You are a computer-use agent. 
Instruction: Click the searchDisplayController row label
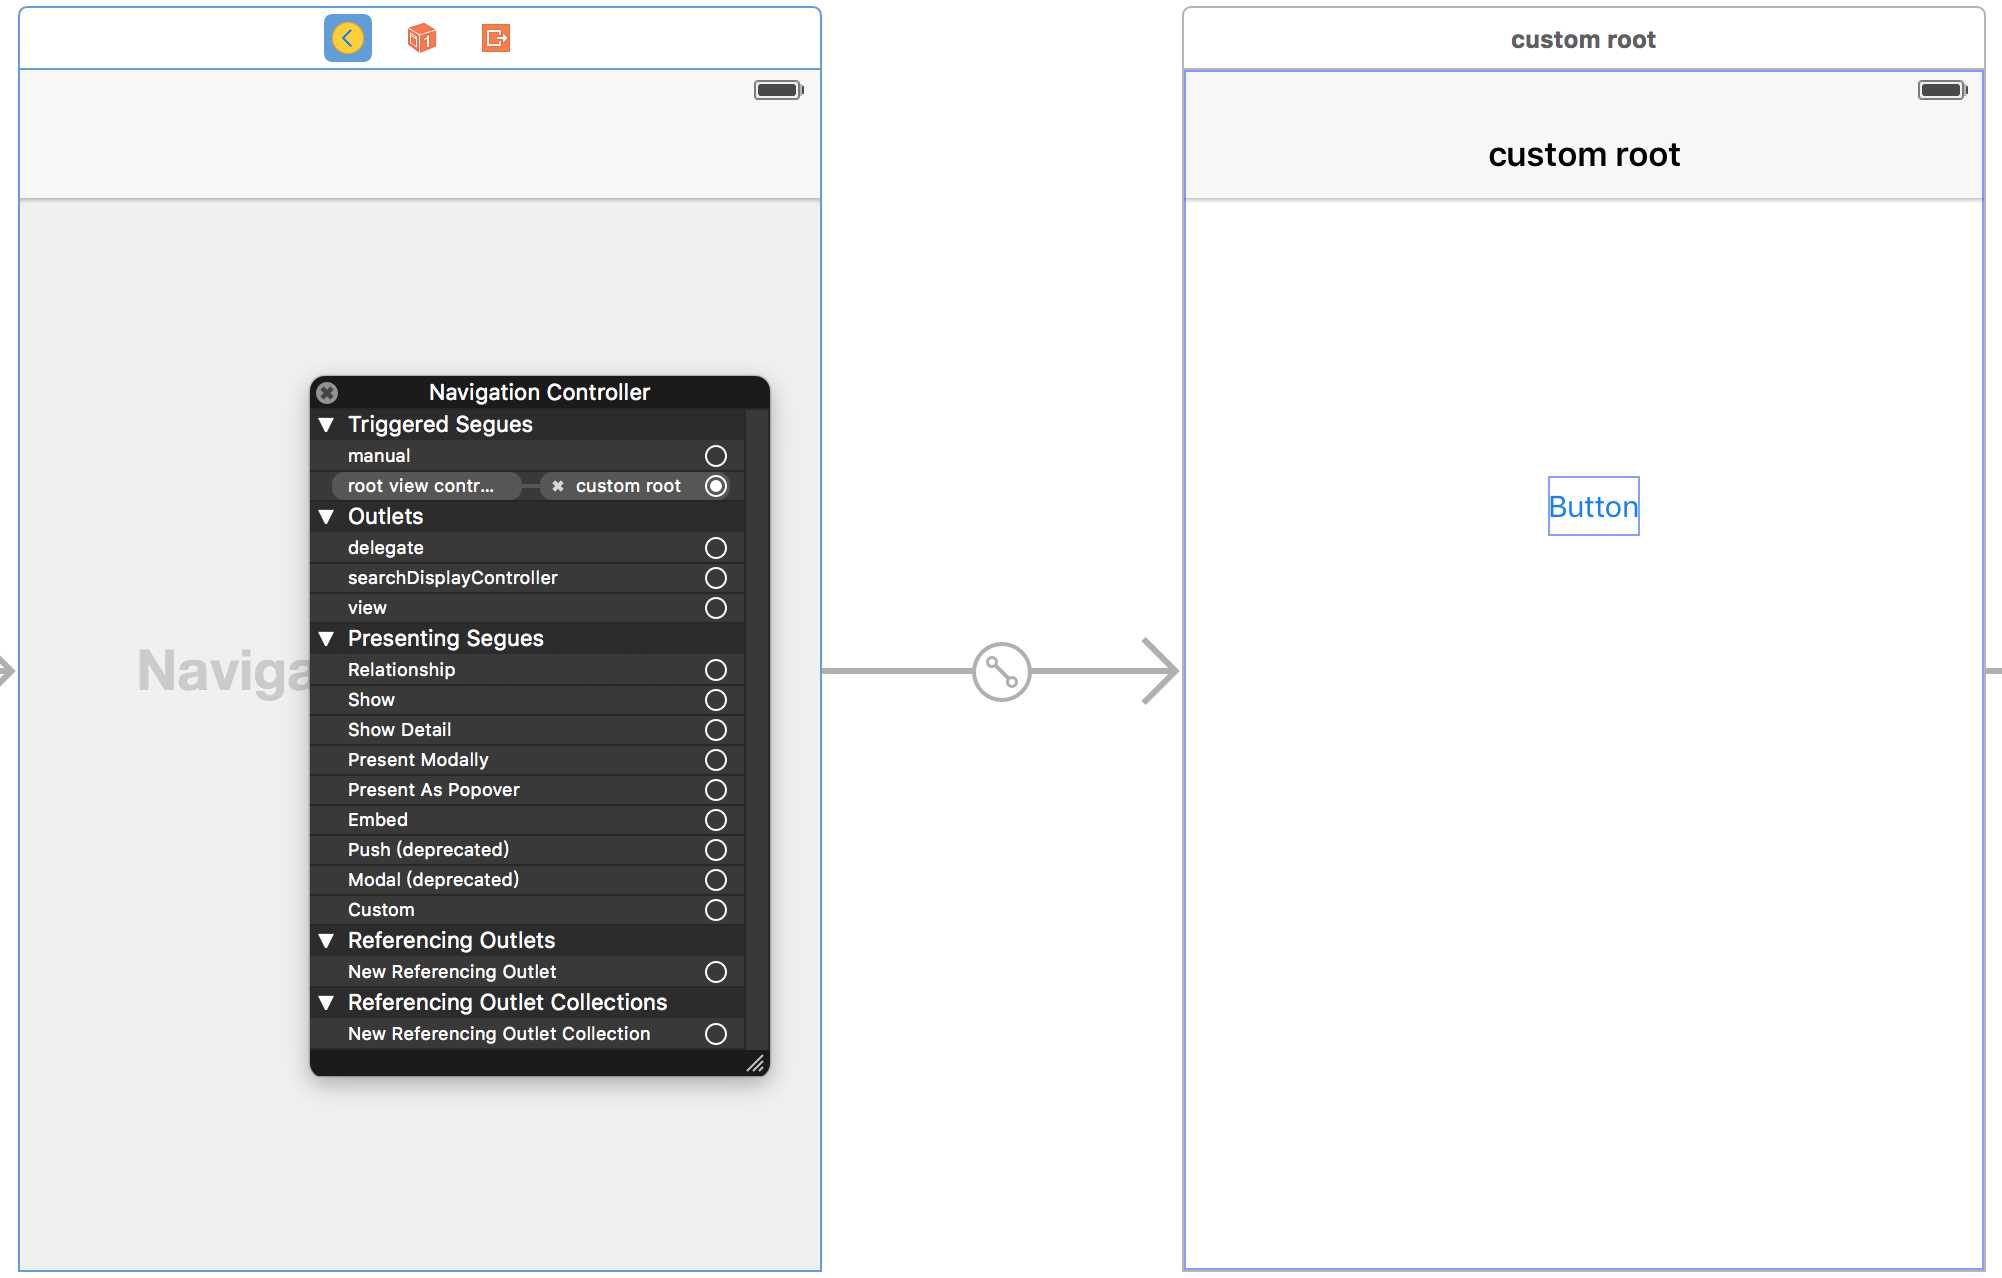pyautogui.click(x=453, y=578)
